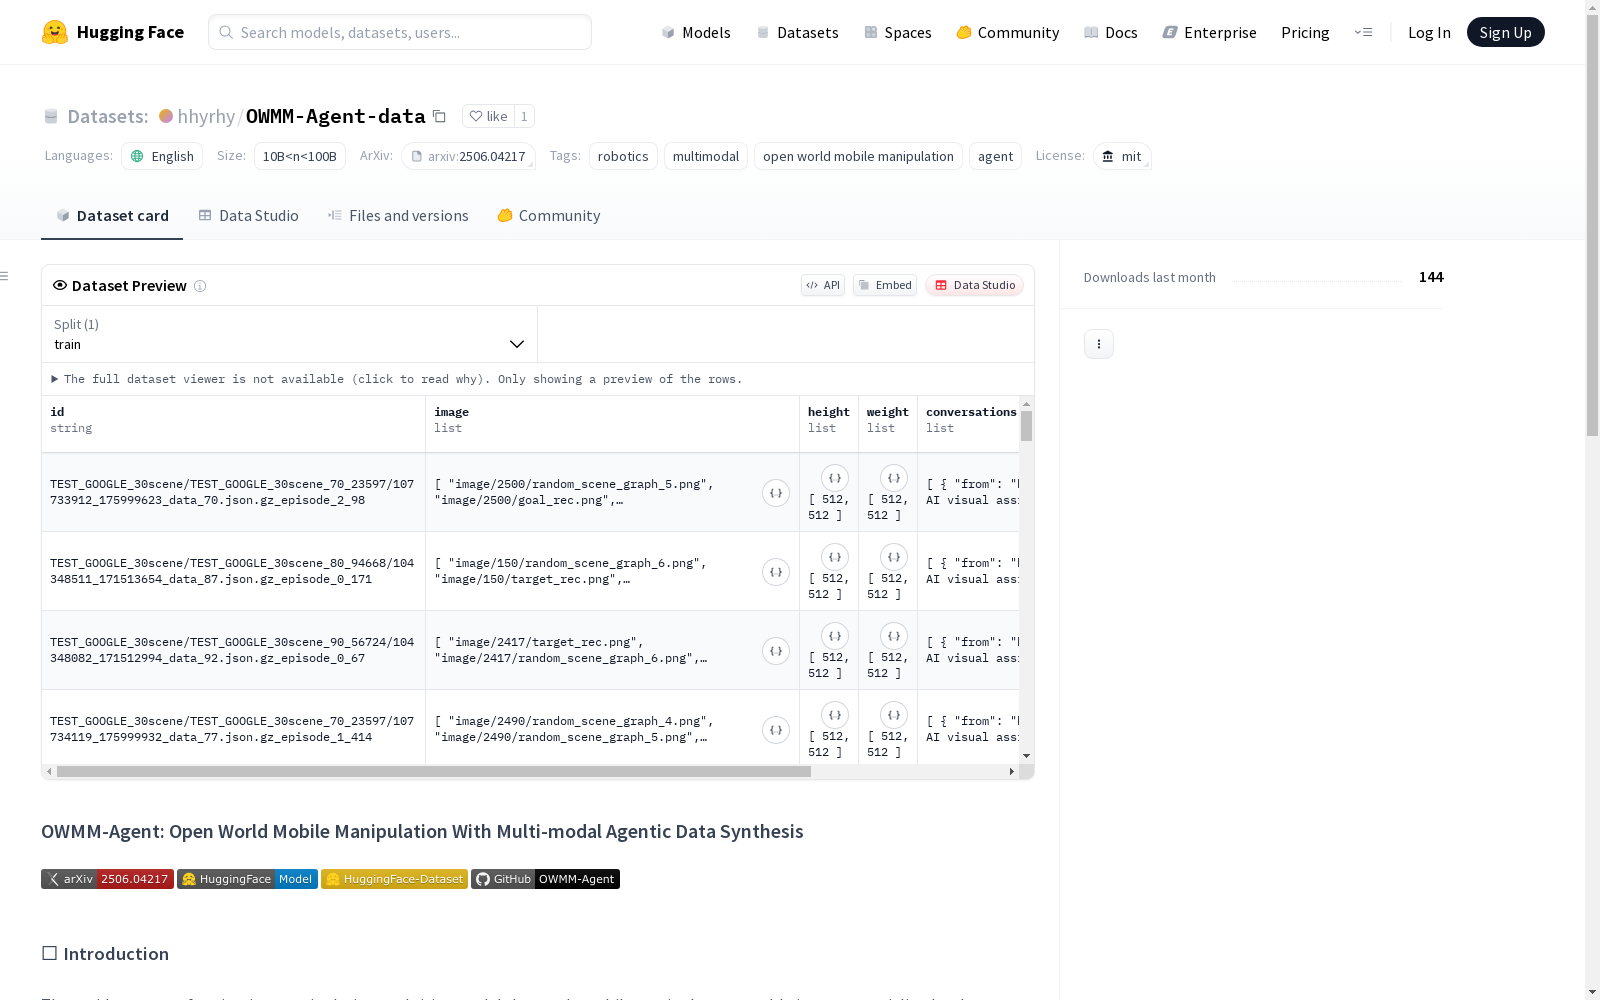1600x1000 pixels.
Task: Open the hhyrhy user avatar
Action: coord(166,116)
